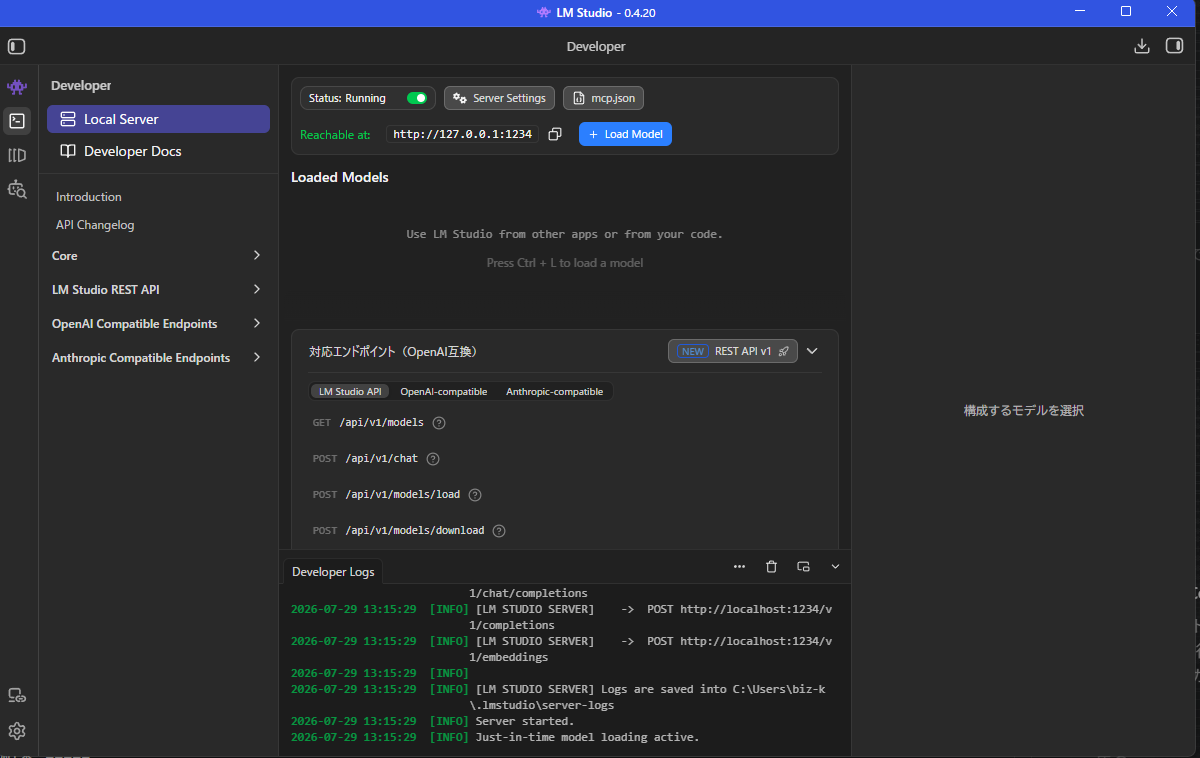
Task: Collapse the 対応エンドポイント panel chevron
Action: point(812,351)
